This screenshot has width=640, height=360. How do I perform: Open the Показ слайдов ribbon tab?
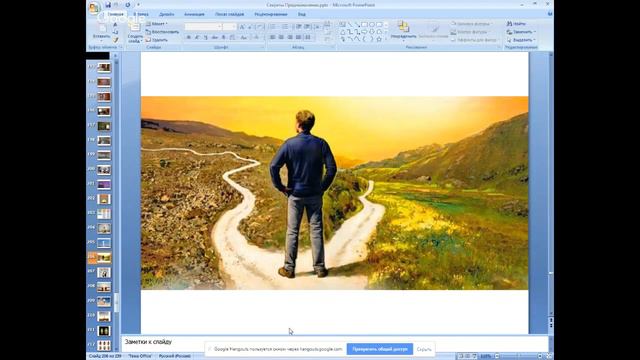point(229,14)
